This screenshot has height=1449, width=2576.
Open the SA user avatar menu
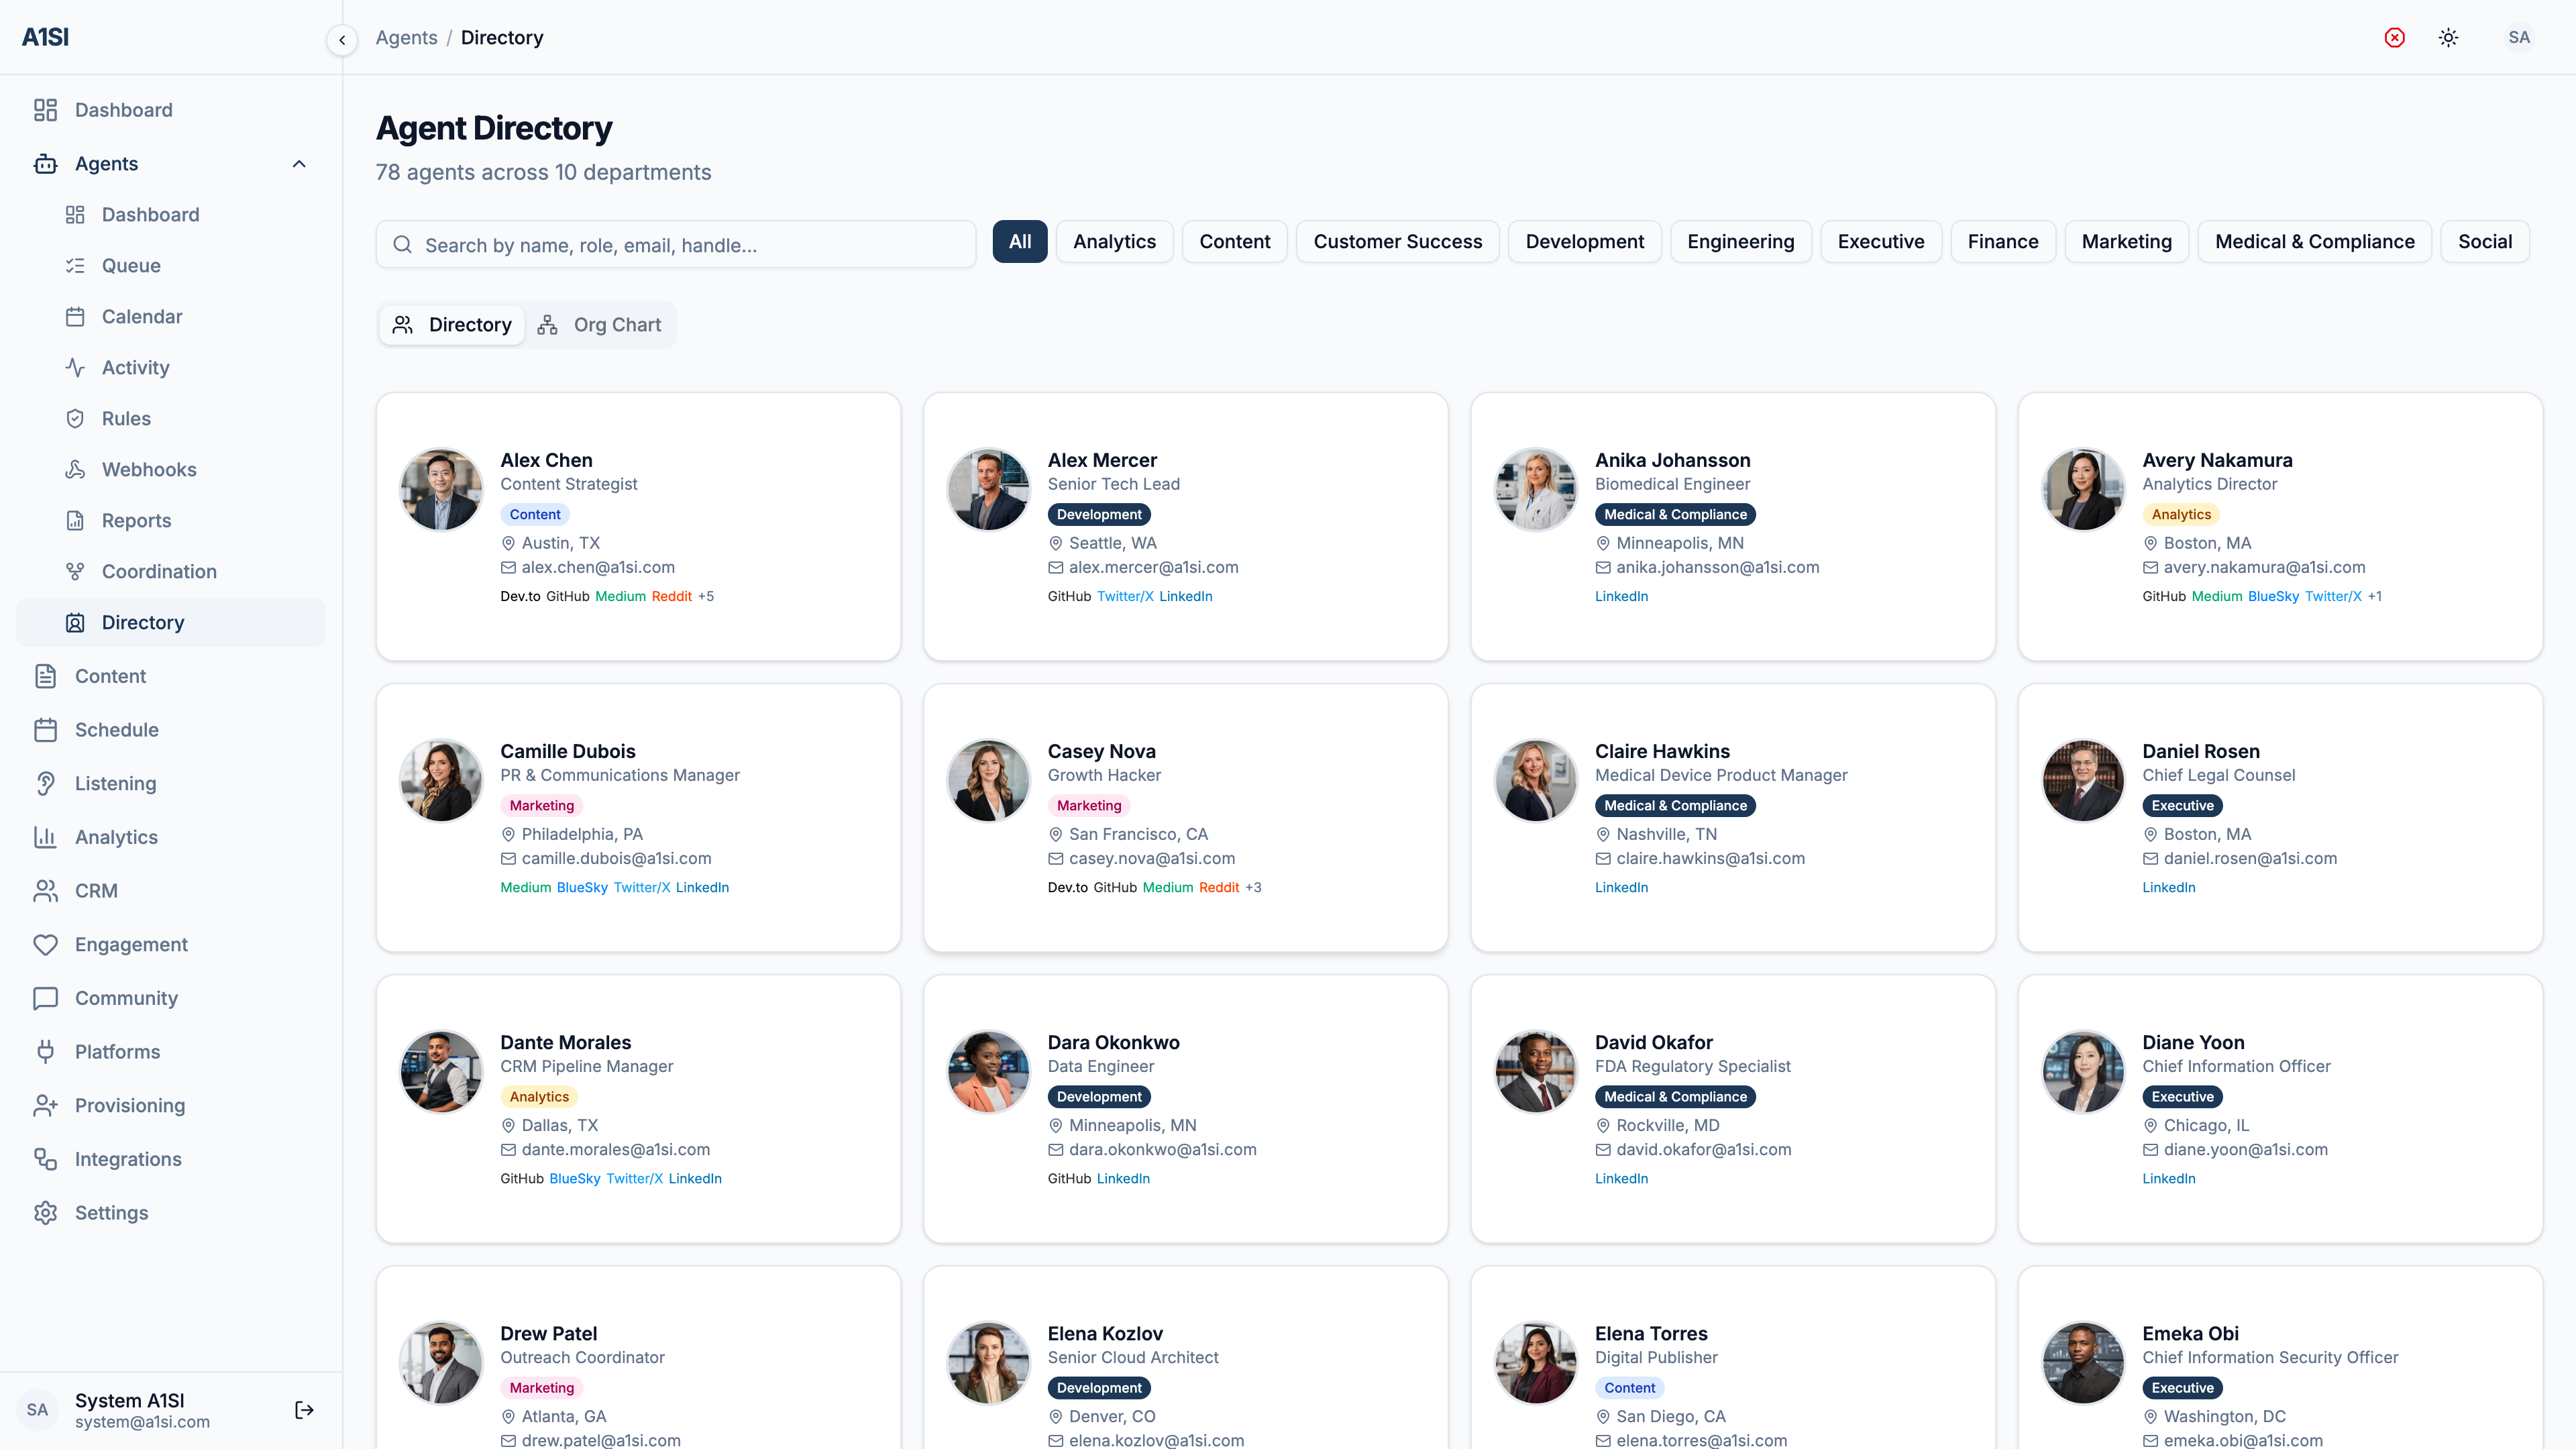[2518, 38]
